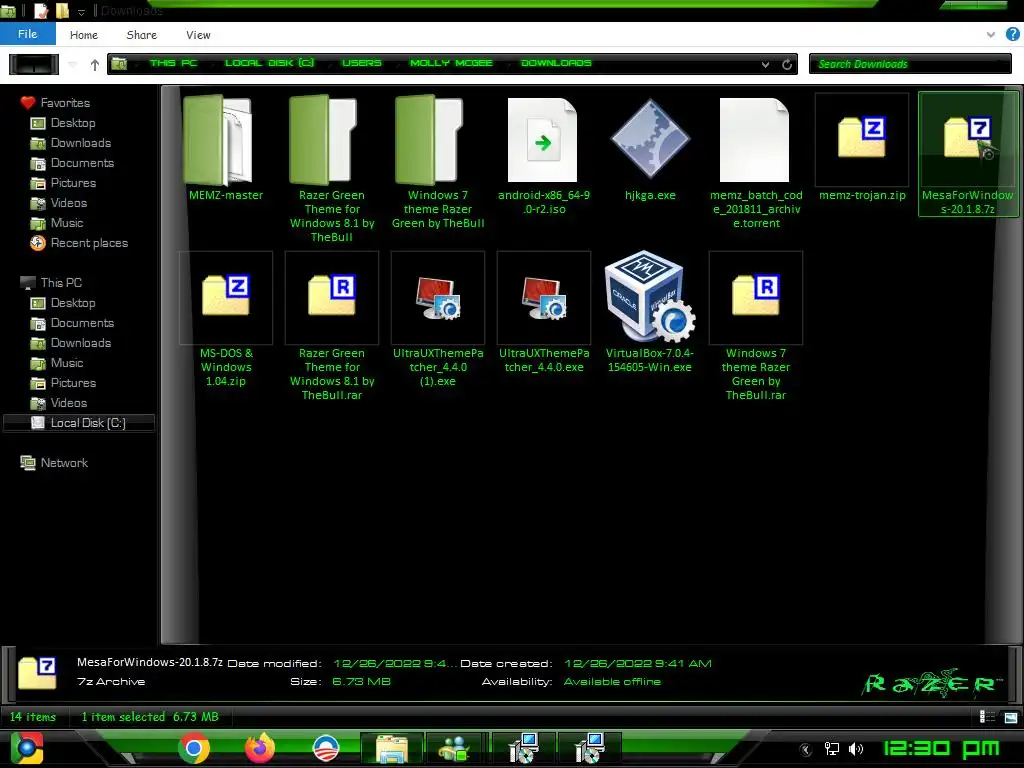Open File Explorer taskbar button
Viewport: 1024px width, 768px height.
[391, 748]
